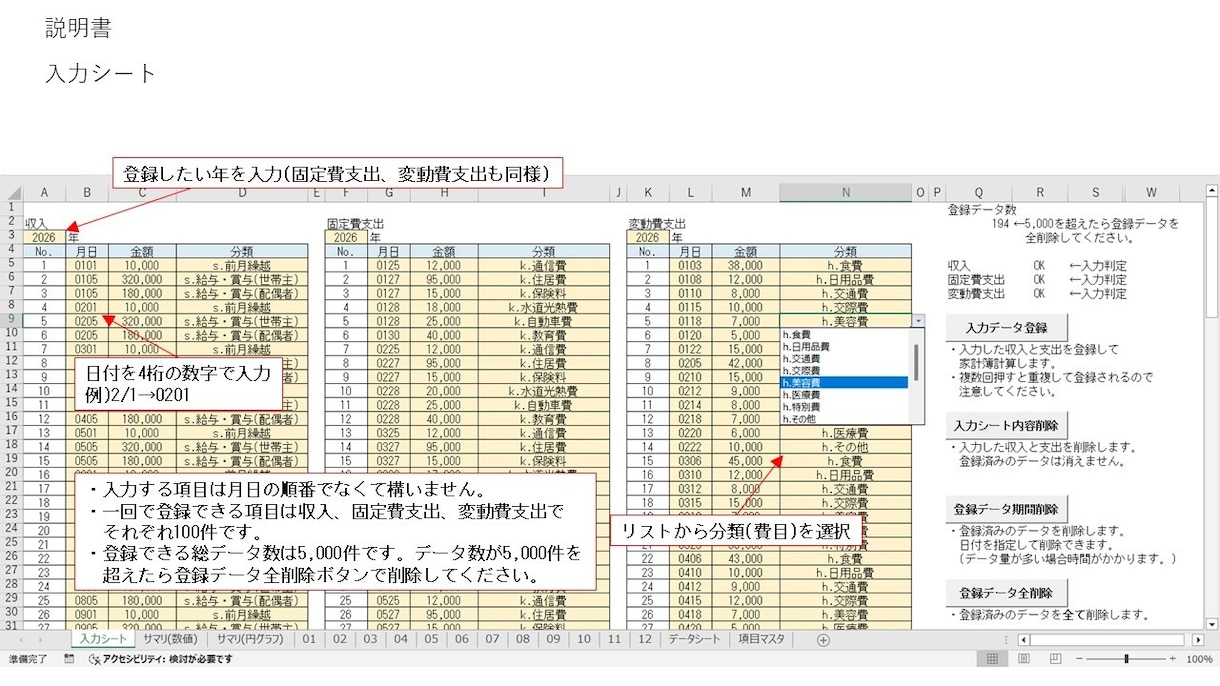Choose h.交通費 from the dropdown list
This screenshot has height=686, width=1220.
pos(843,358)
